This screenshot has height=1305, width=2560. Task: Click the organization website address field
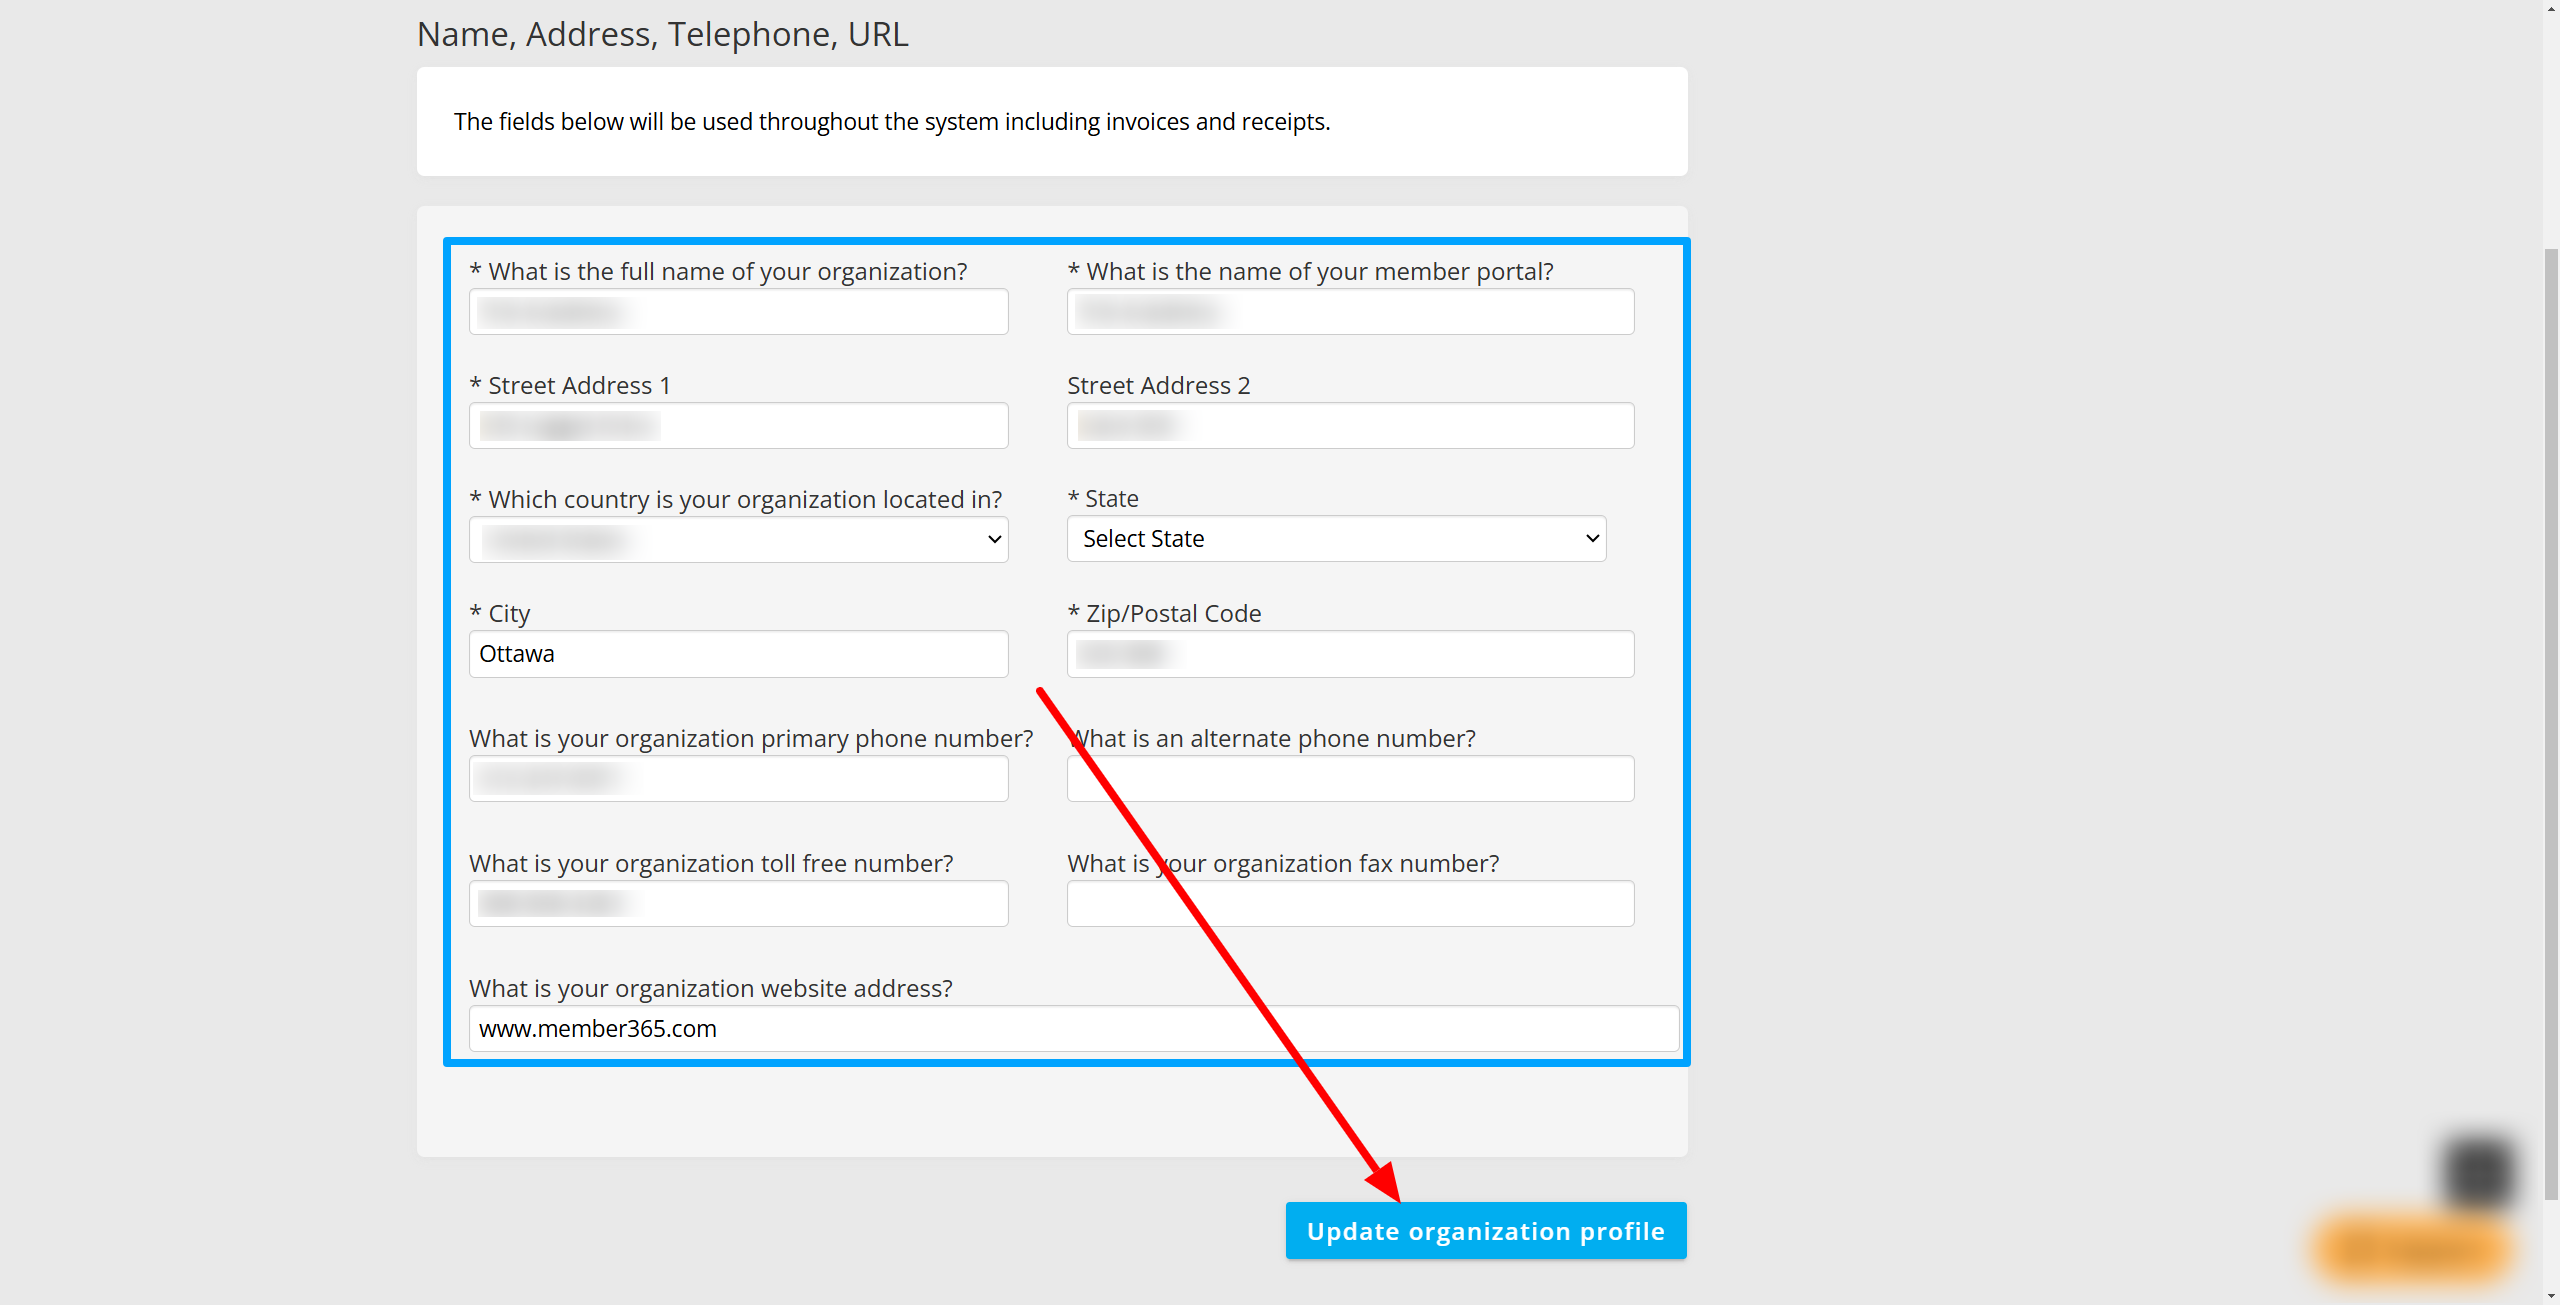(1074, 1029)
